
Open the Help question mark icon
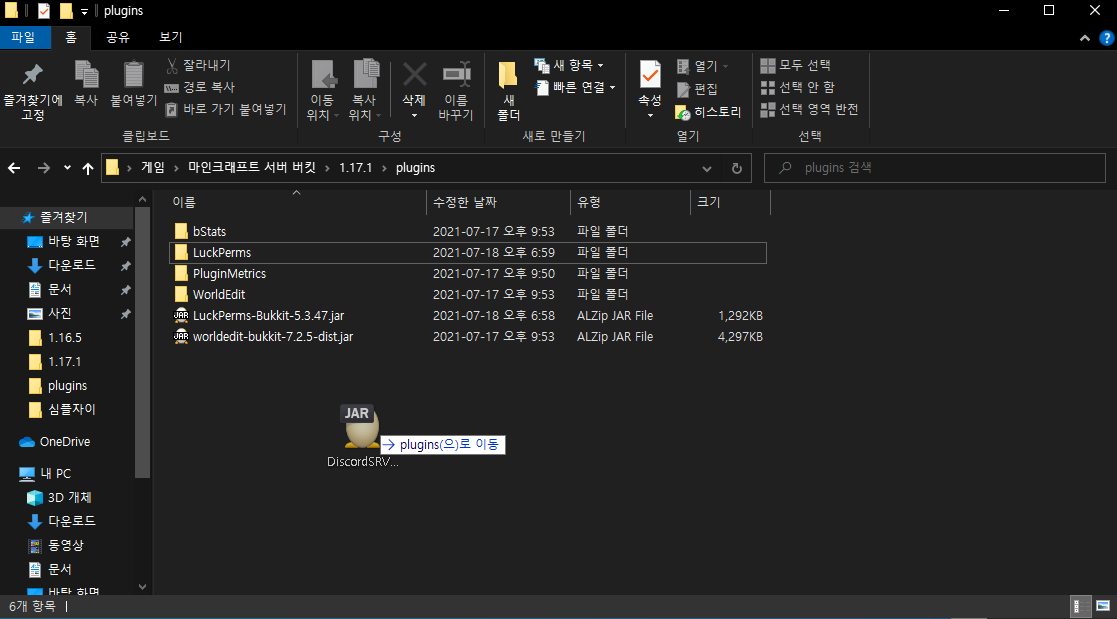[1107, 38]
